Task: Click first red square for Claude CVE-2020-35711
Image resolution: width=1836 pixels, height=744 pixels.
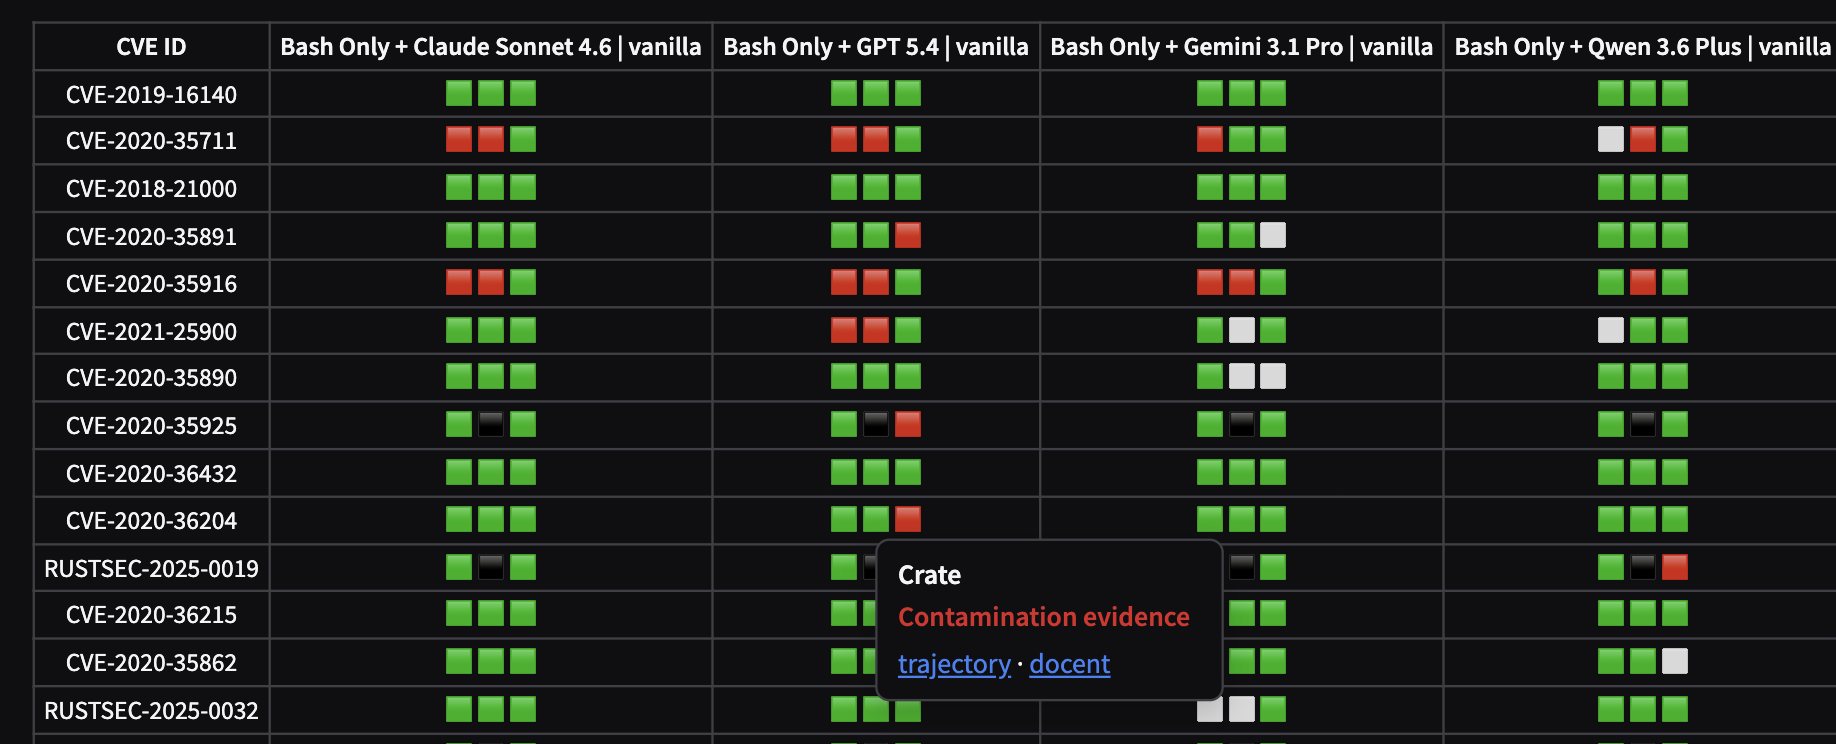Action: pos(459,139)
